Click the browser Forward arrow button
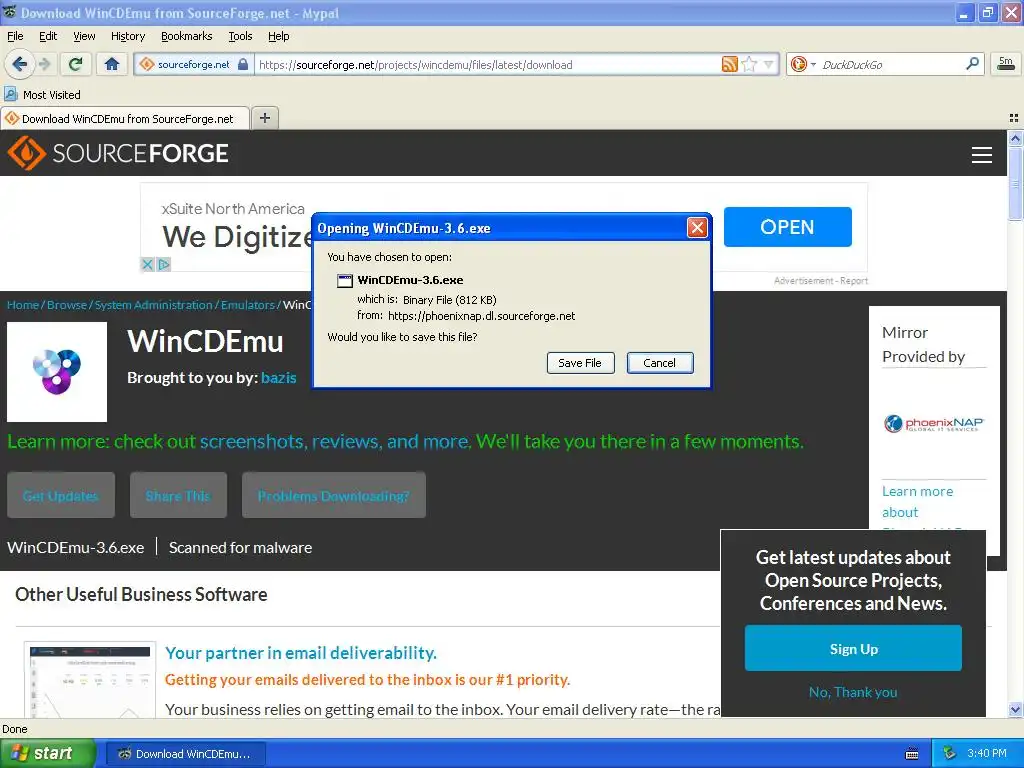The height and width of the screenshot is (768, 1024). (x=44, y=64)
